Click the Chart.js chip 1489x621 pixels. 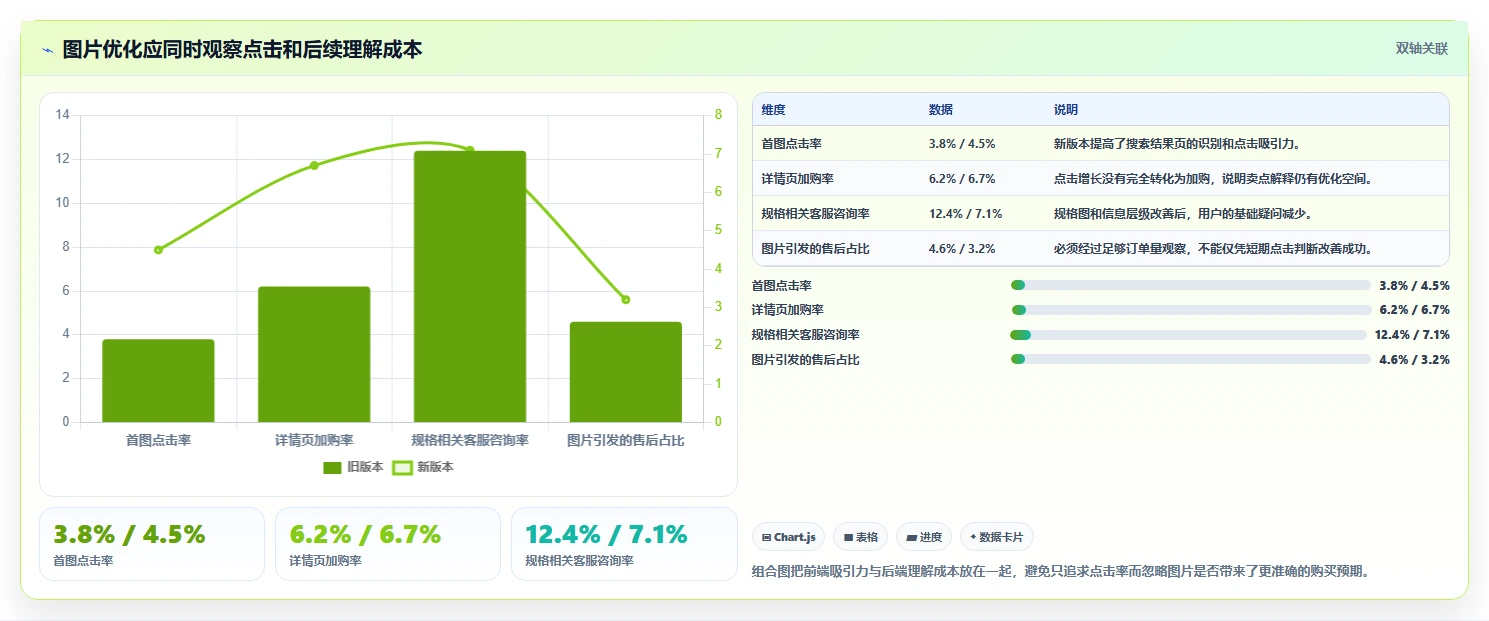pyautogui.click(x=789, y=537)
